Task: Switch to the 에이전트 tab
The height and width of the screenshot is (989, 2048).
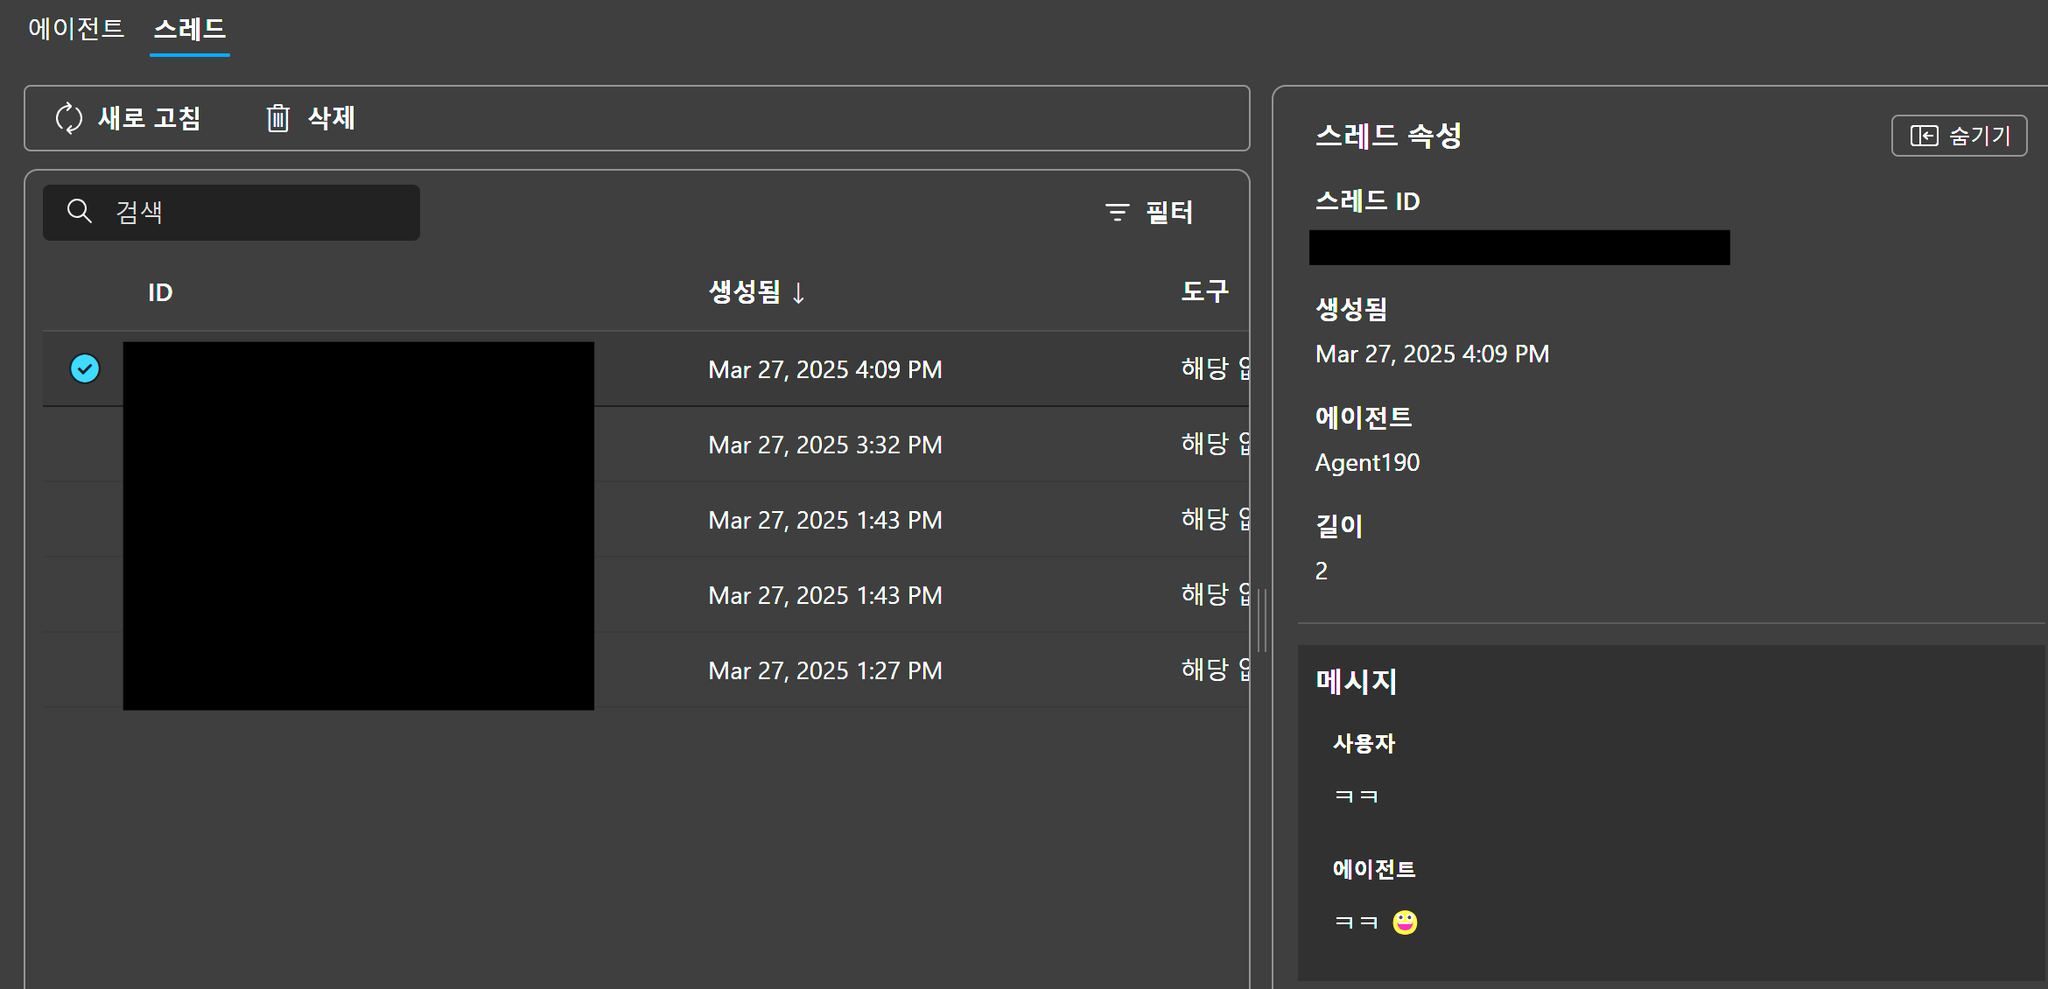Action: pyautogui.click(x=76, y=28)
